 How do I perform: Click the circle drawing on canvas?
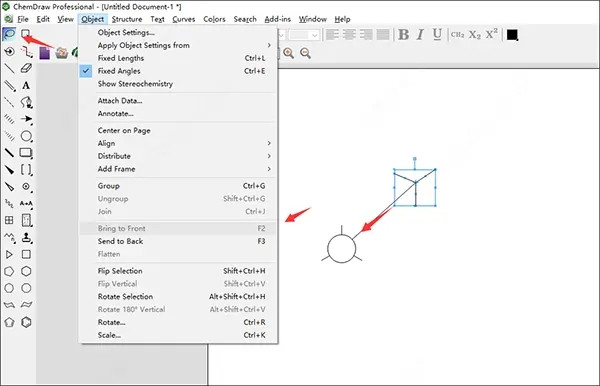[x=342, y=248]
